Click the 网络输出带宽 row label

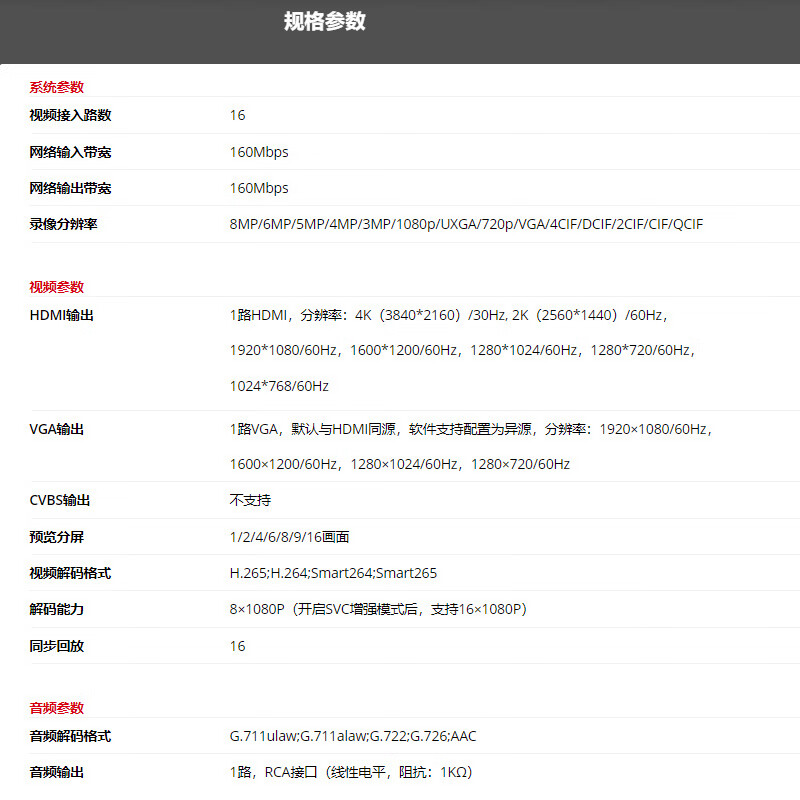click(70, 188)
